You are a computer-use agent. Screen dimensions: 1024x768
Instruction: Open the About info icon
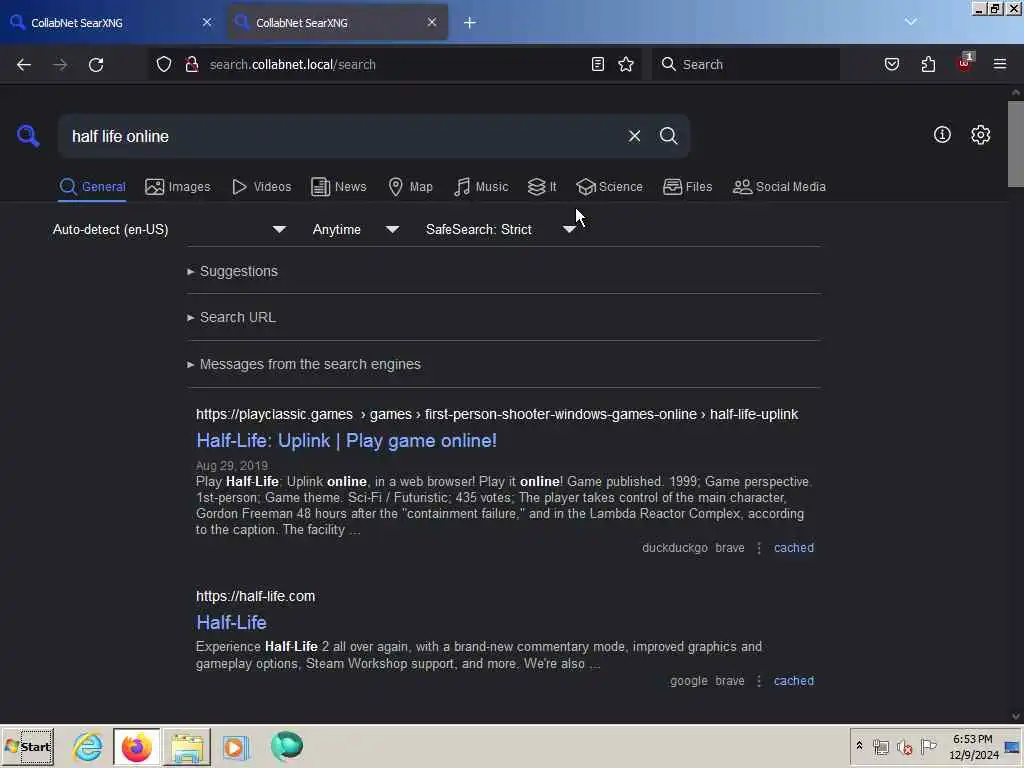[x=942, y=135]
